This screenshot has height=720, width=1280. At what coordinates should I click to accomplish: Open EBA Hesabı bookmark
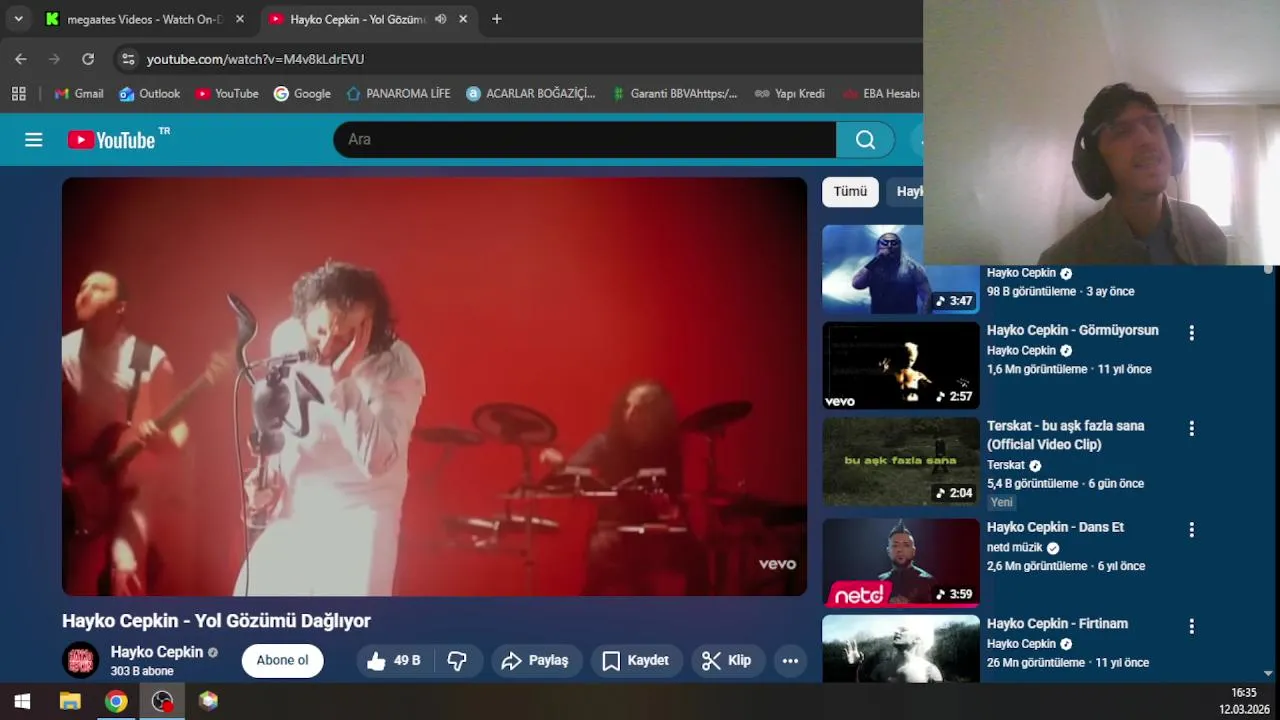pyautogui.click(x=881, y=93)
